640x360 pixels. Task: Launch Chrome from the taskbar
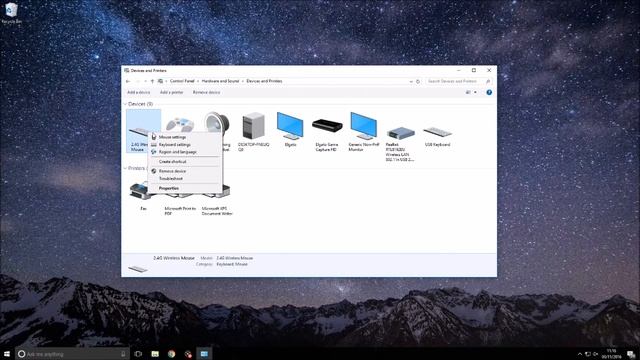171,353
